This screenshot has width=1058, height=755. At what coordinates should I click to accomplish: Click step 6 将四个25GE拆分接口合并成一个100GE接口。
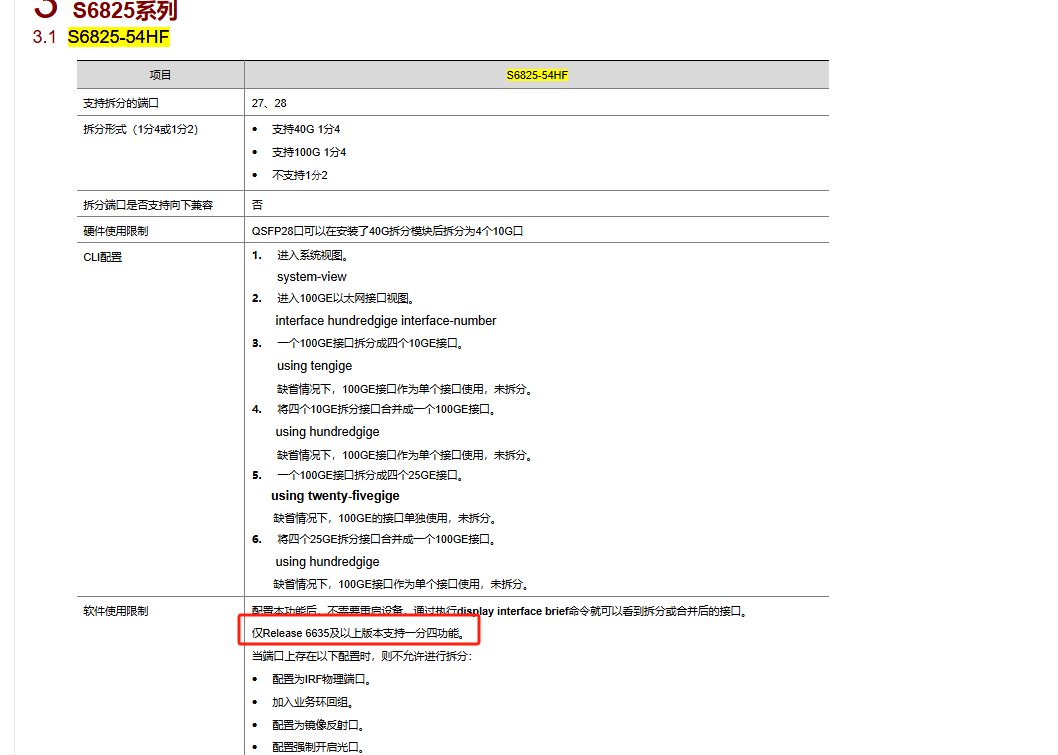click(x=386, y=539)
